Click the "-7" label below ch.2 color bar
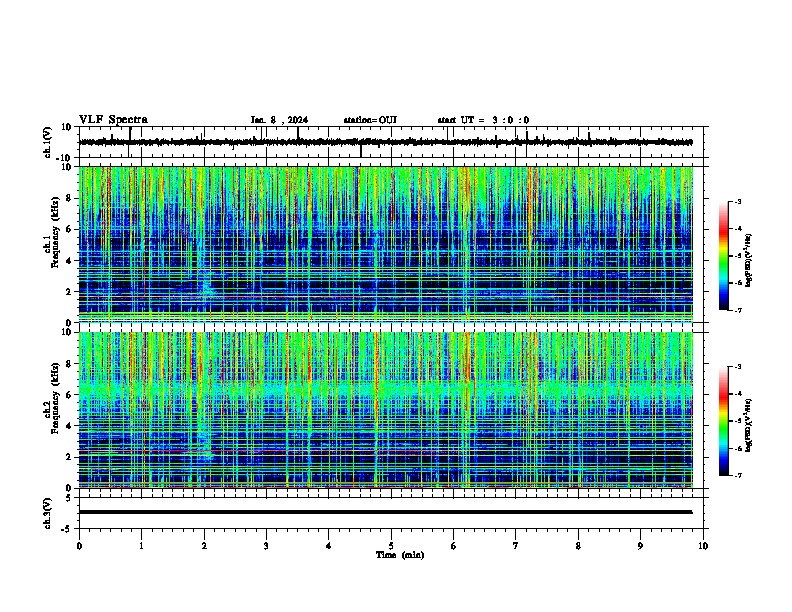 [737, 475]
